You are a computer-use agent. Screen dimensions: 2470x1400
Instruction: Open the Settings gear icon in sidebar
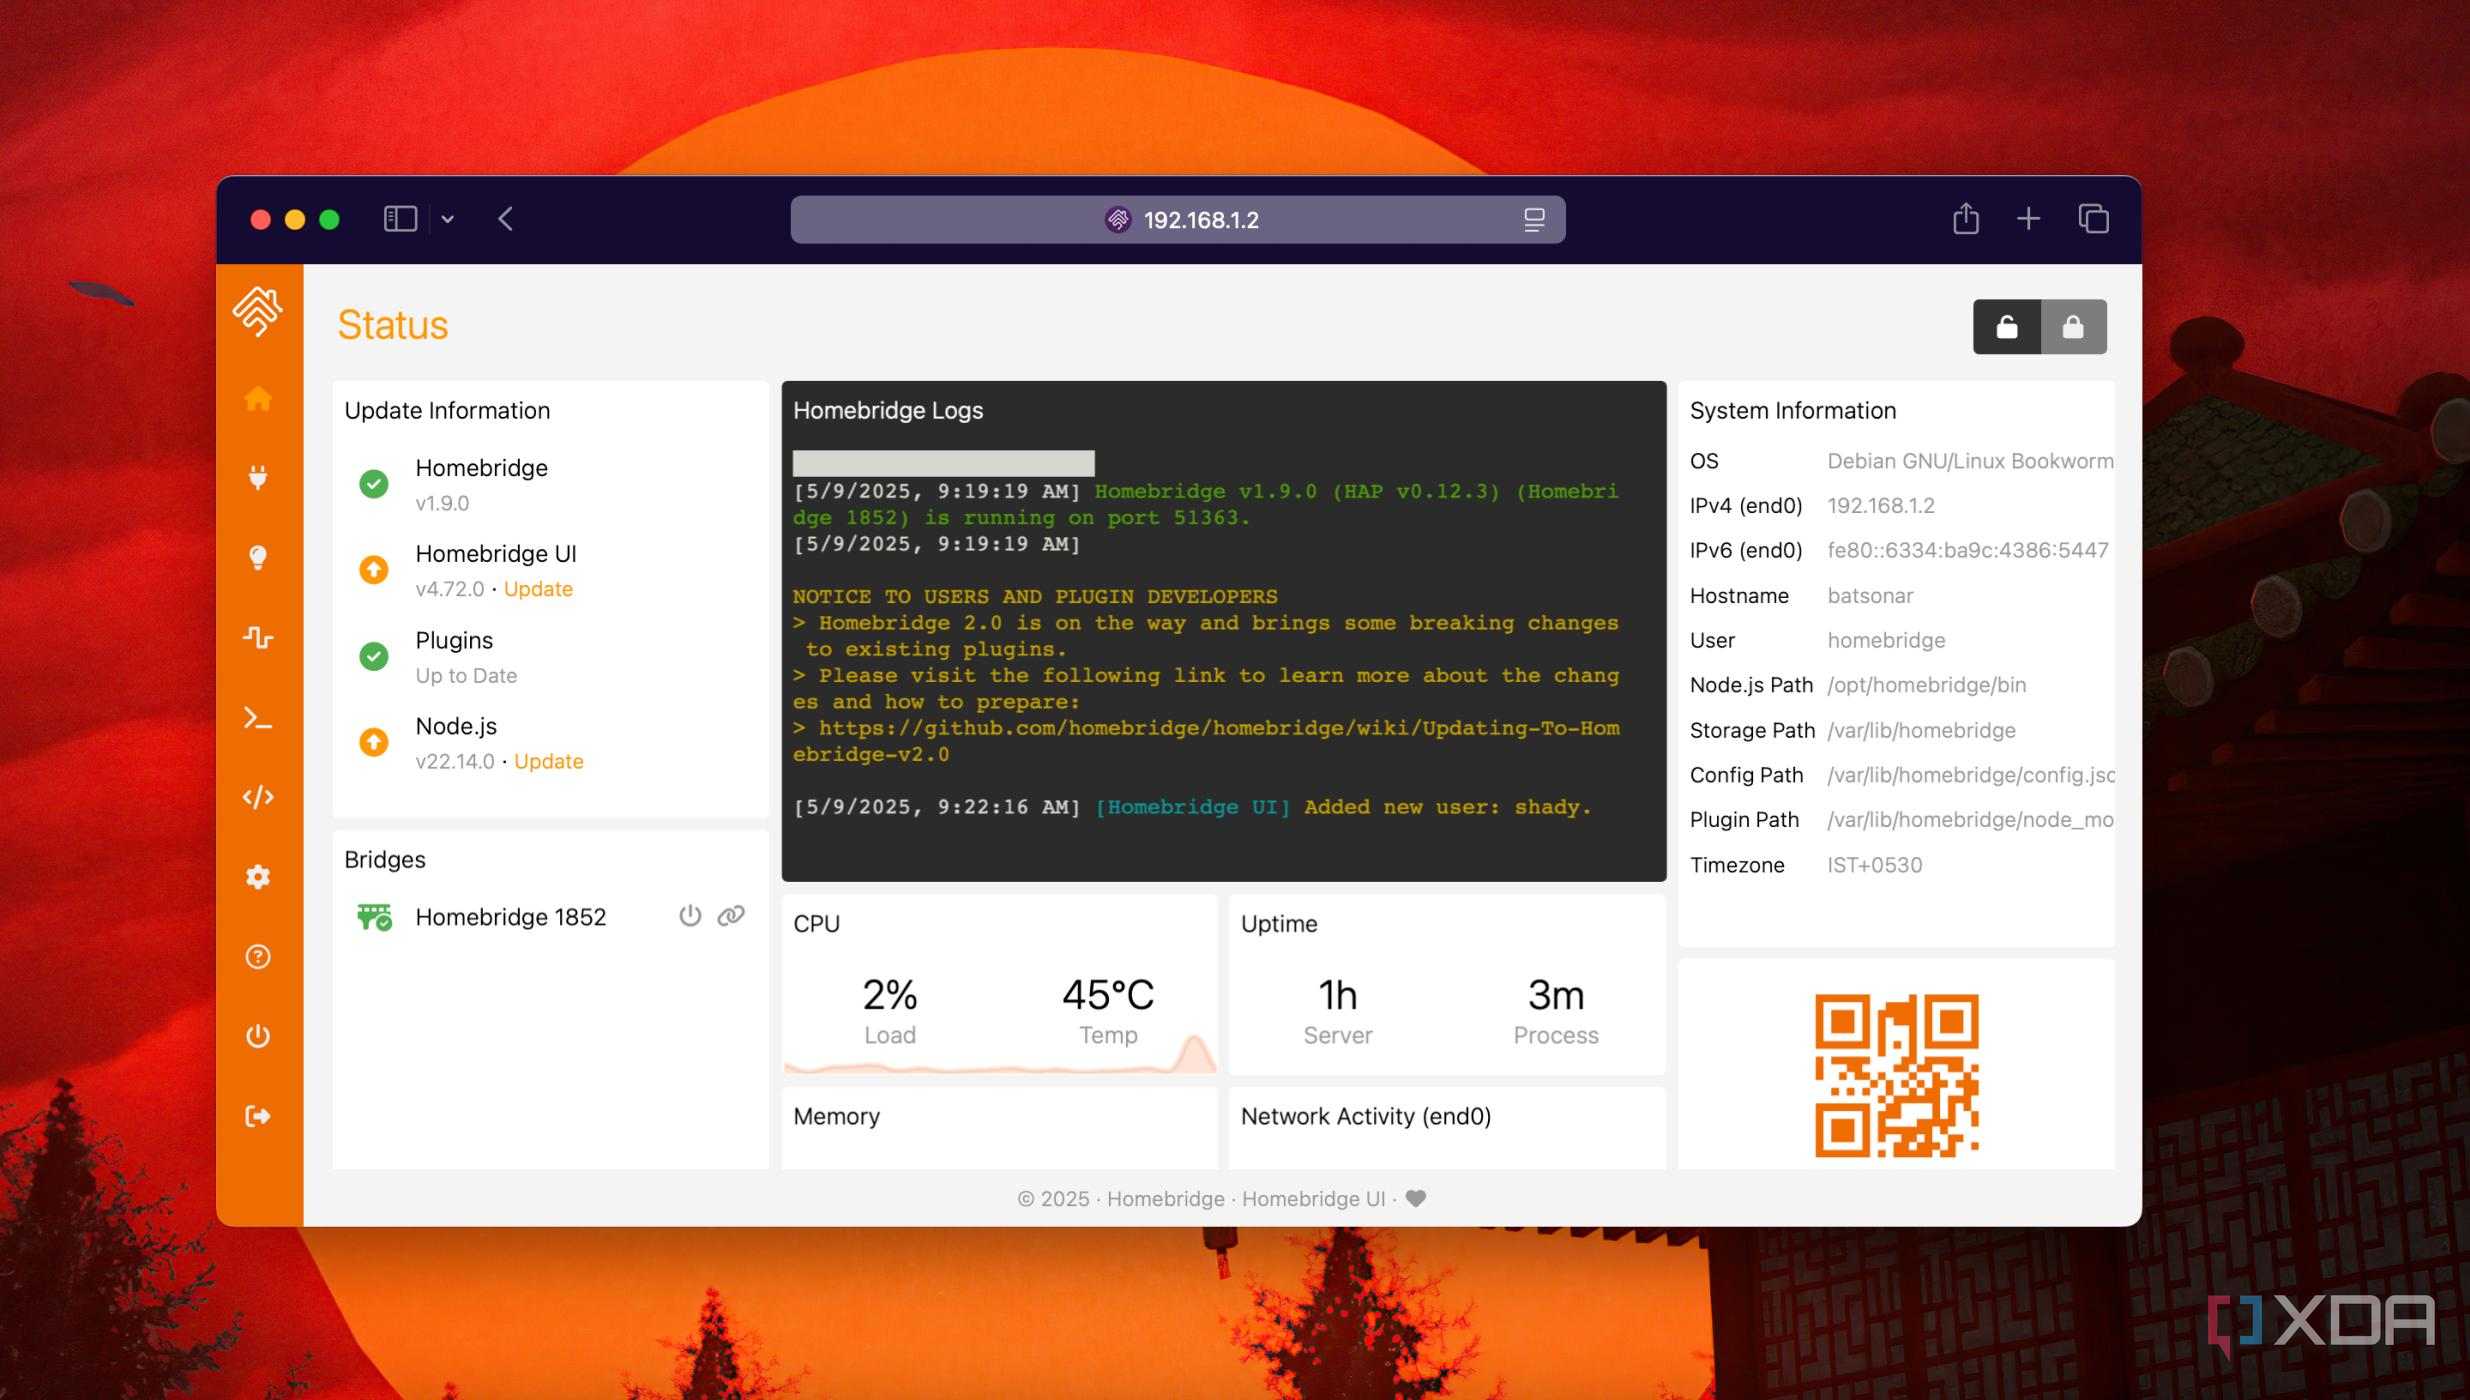[258, 877]
